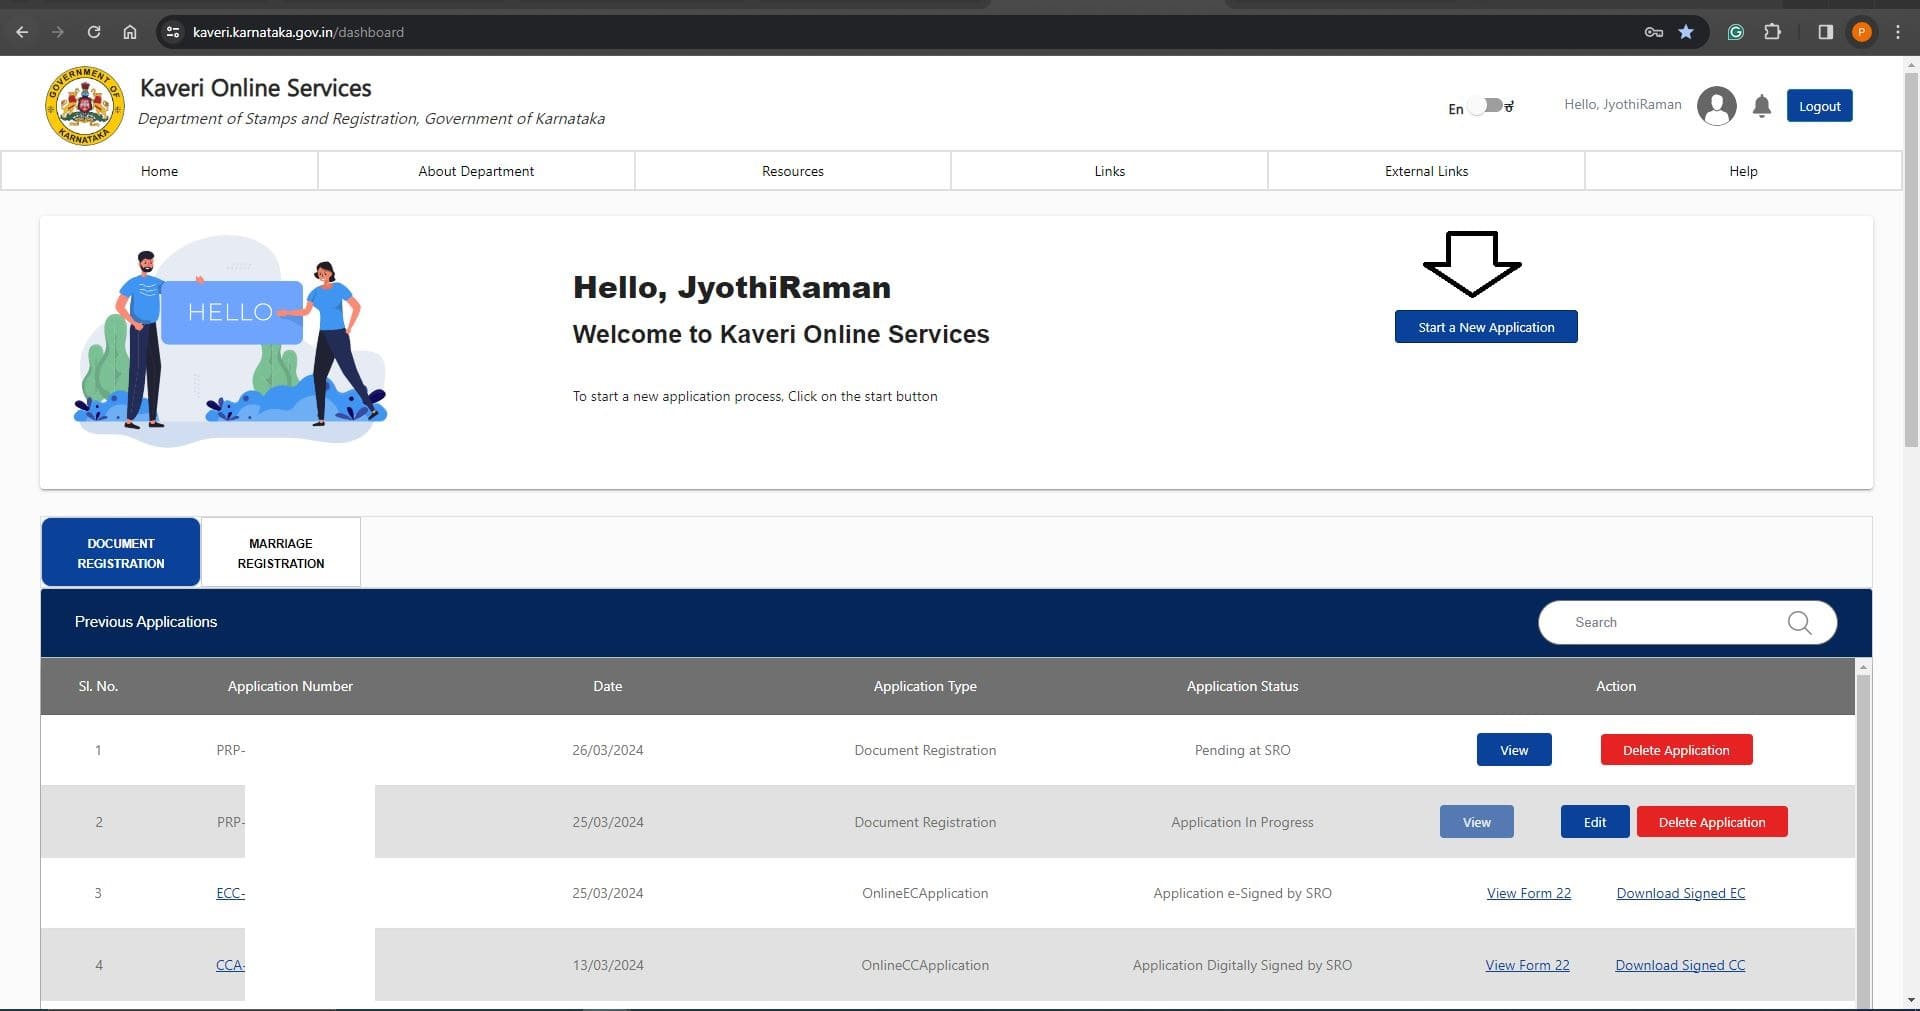Click Edit for the in-progress application
This screenshot has width=1920, height=1011.
(1594, 822)
